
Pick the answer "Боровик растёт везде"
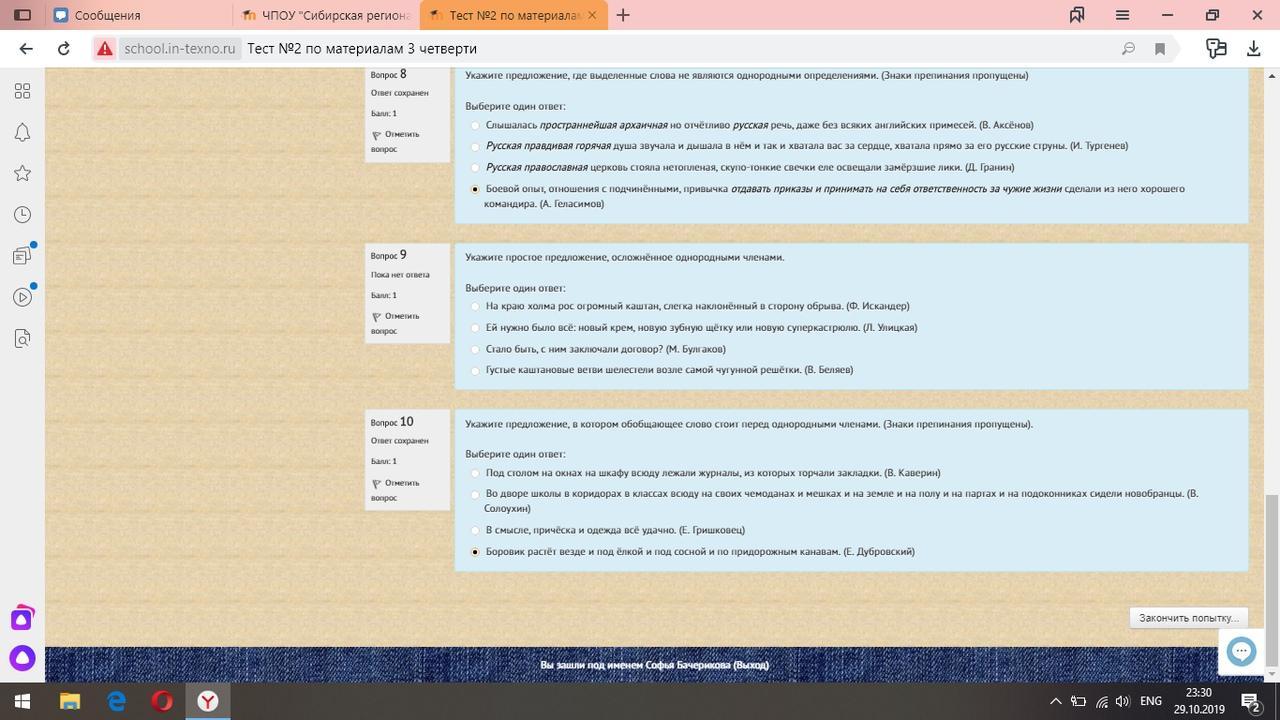pyautogui.click(x=475, y=552)
